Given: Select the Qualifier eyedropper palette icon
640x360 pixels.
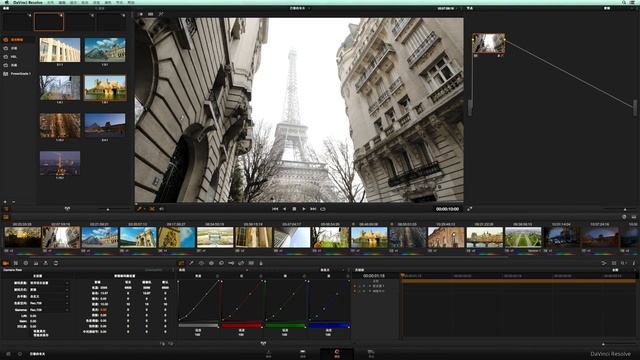Looking at the screenshot, I should point(191,263).
